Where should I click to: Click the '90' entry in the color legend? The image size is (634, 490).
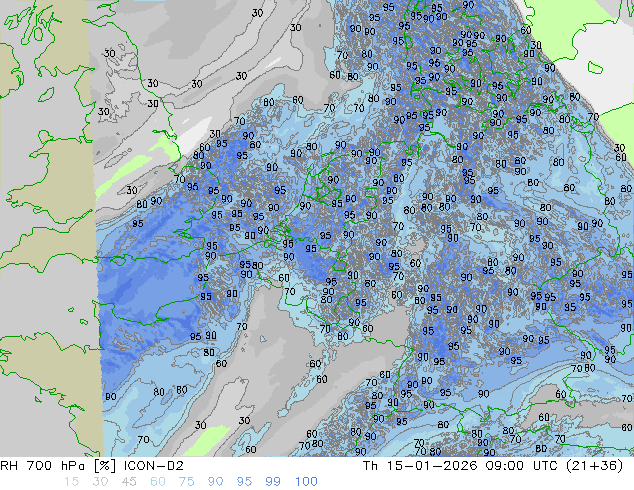pyautogui.click(x=215, y=482)
